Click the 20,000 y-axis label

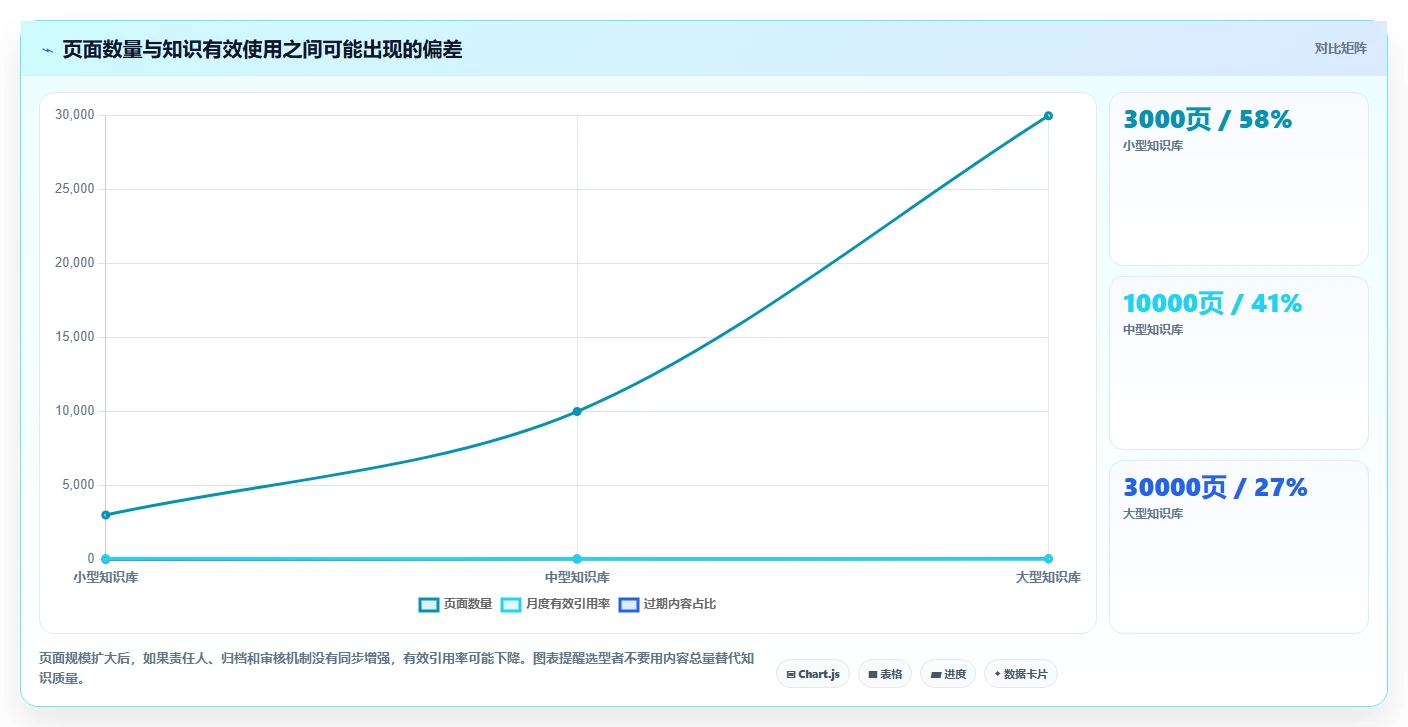(75, 263)
